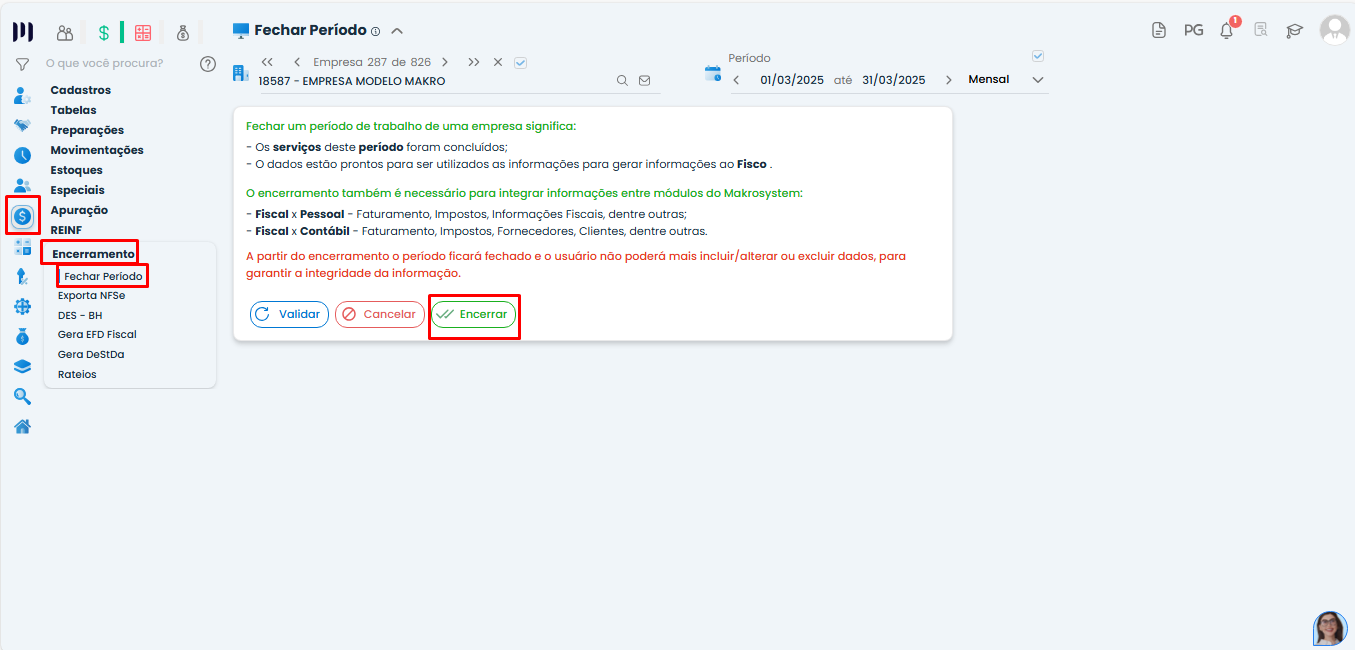
Task: Clear the company selection with the X
Action: point(498,62)
